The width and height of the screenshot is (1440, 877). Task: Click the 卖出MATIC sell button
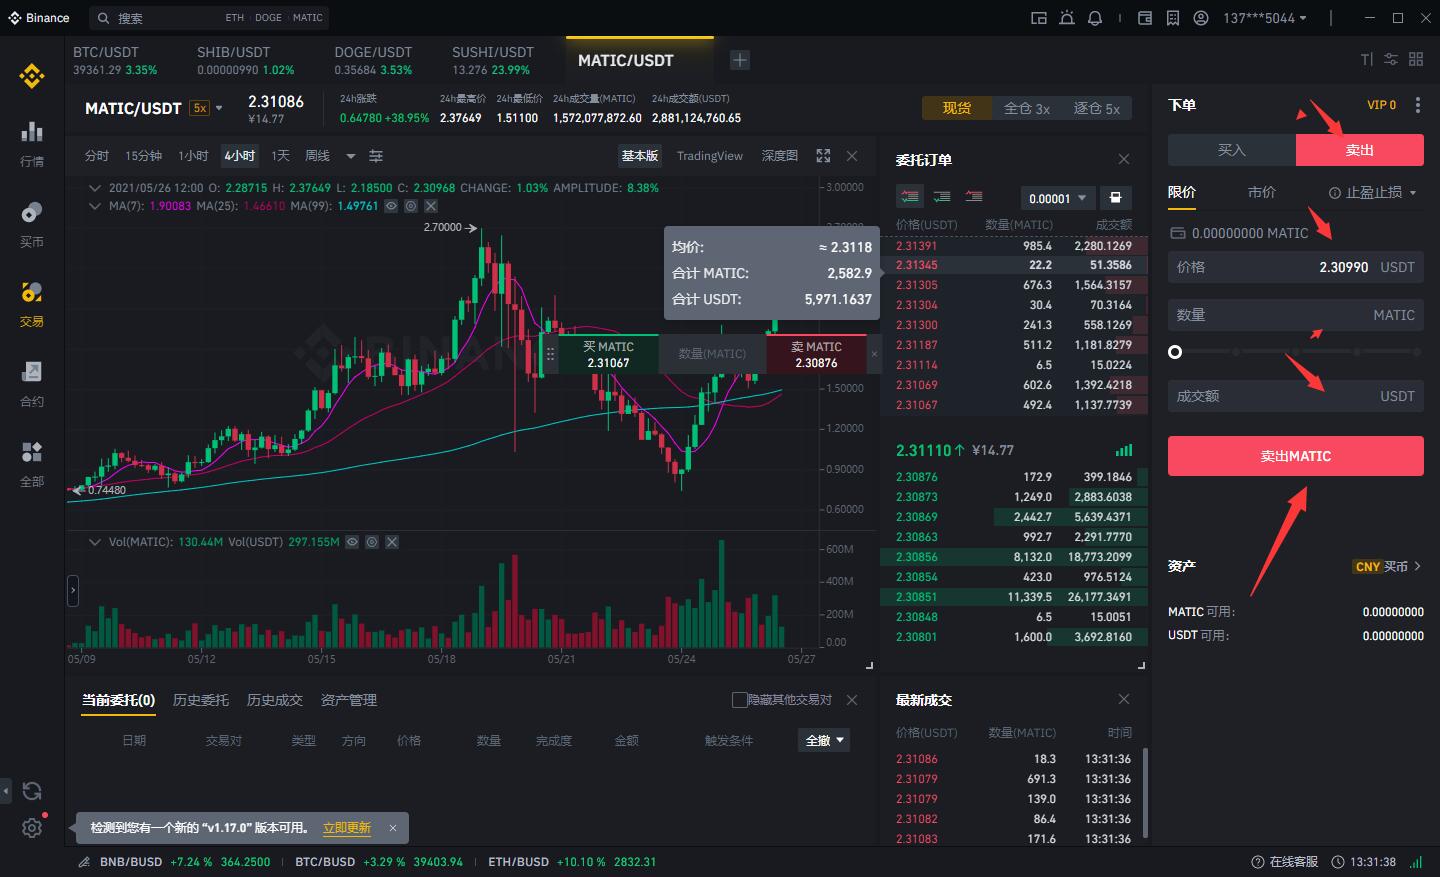[1296, 456]
